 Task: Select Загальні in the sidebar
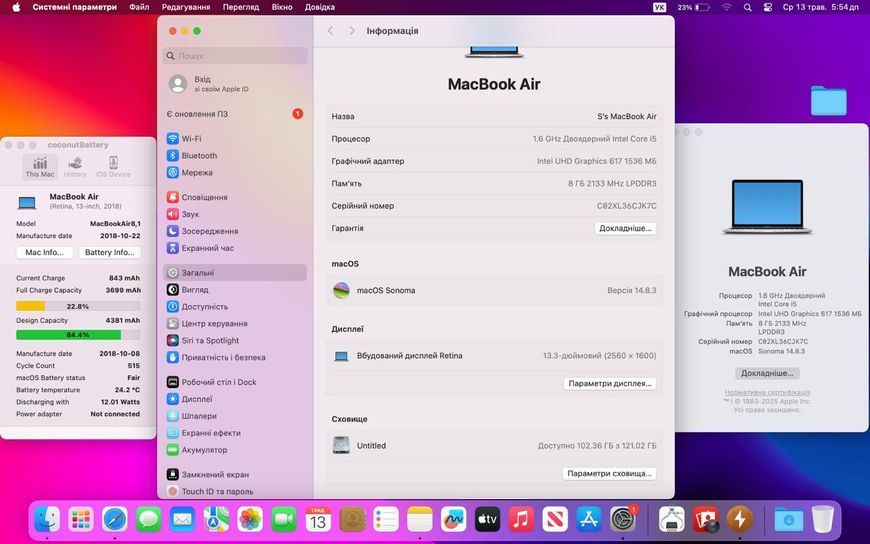236,273
